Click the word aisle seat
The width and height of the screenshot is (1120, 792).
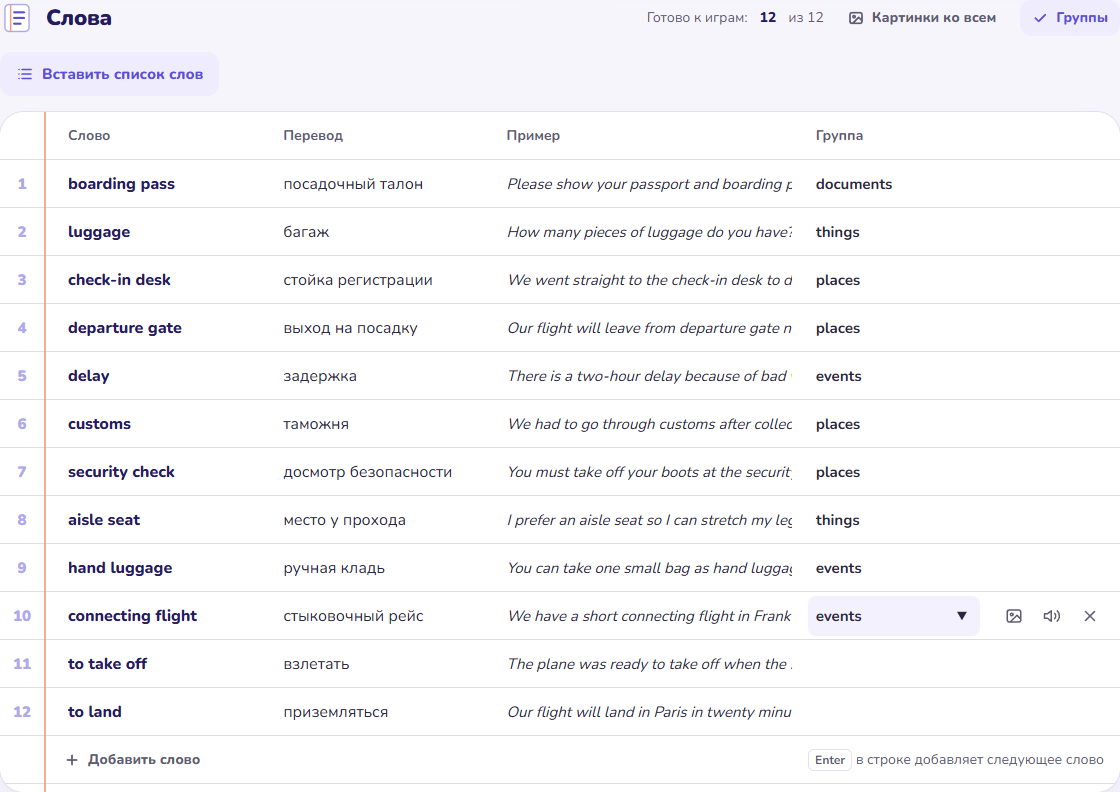pos(104,520)
